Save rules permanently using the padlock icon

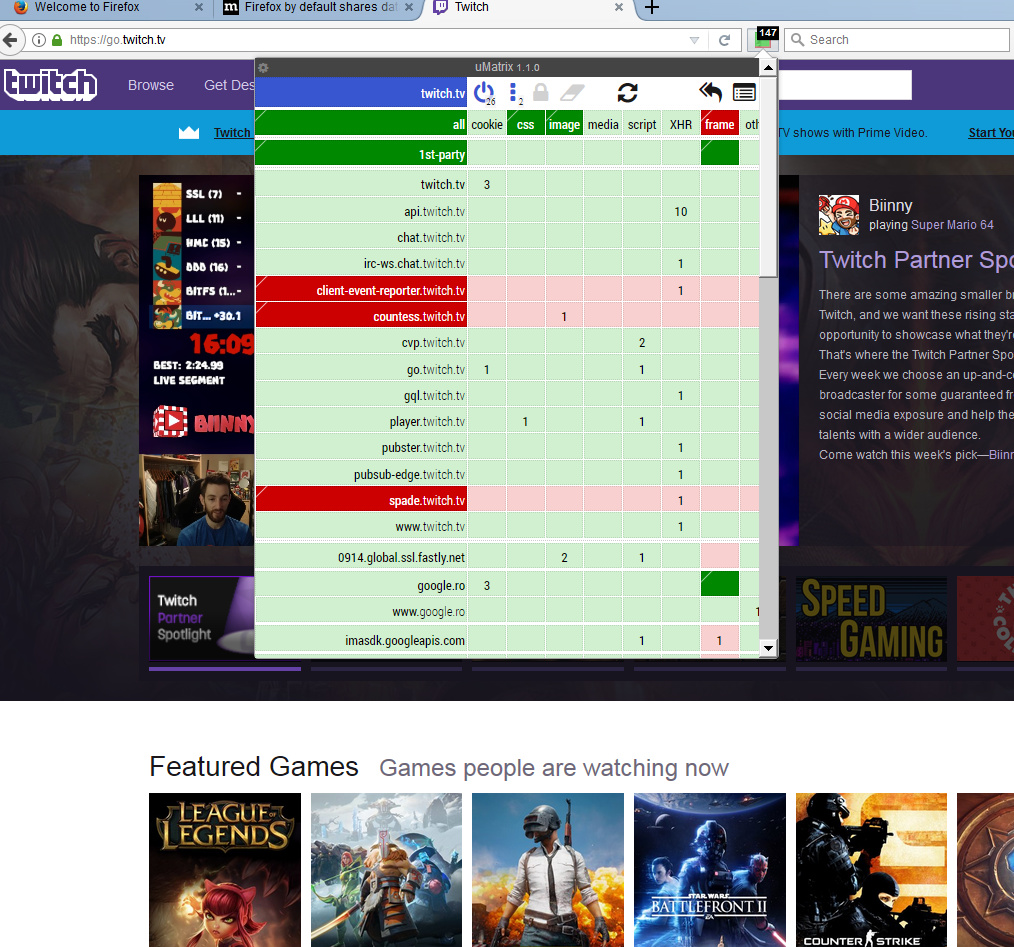tap(540, 92)
